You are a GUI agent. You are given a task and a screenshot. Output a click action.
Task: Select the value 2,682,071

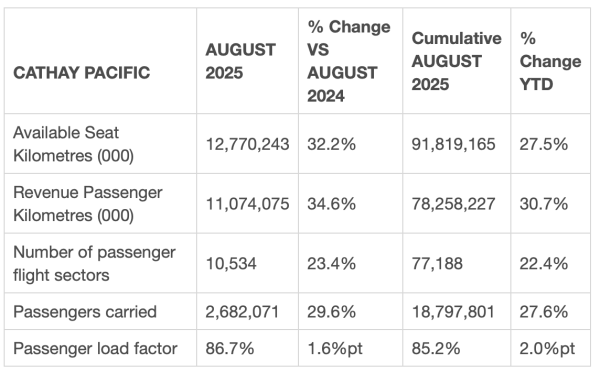pyautogui.click(x=242, y=312)
